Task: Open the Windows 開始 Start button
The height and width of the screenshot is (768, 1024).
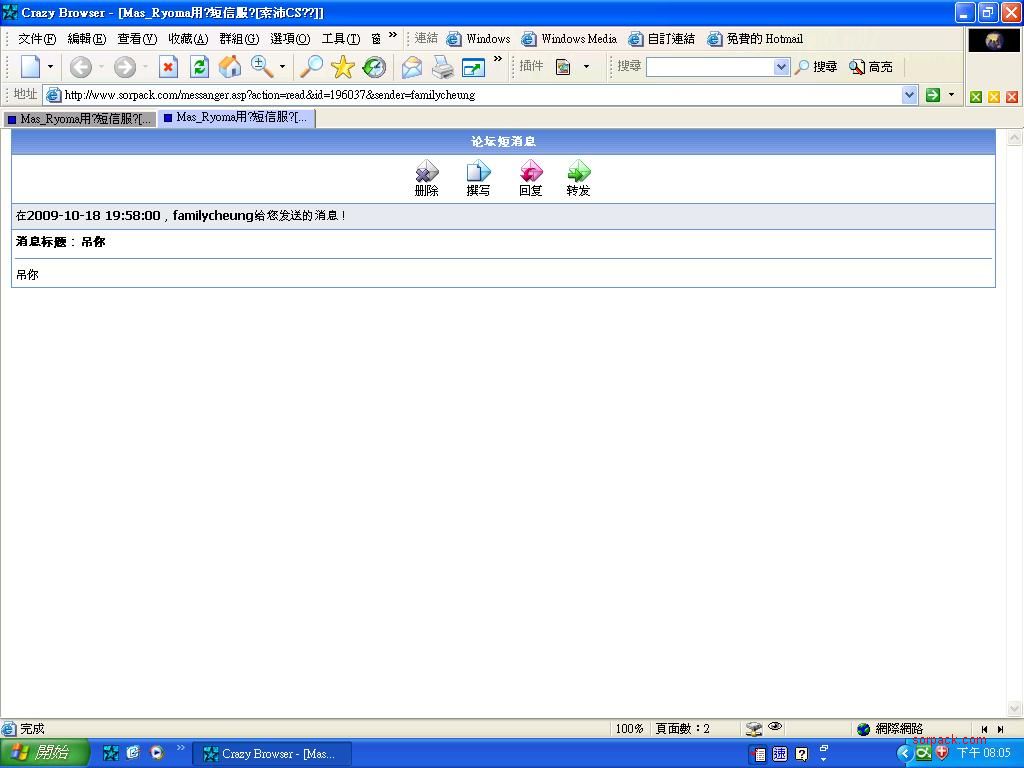Action: pos(43,753)
